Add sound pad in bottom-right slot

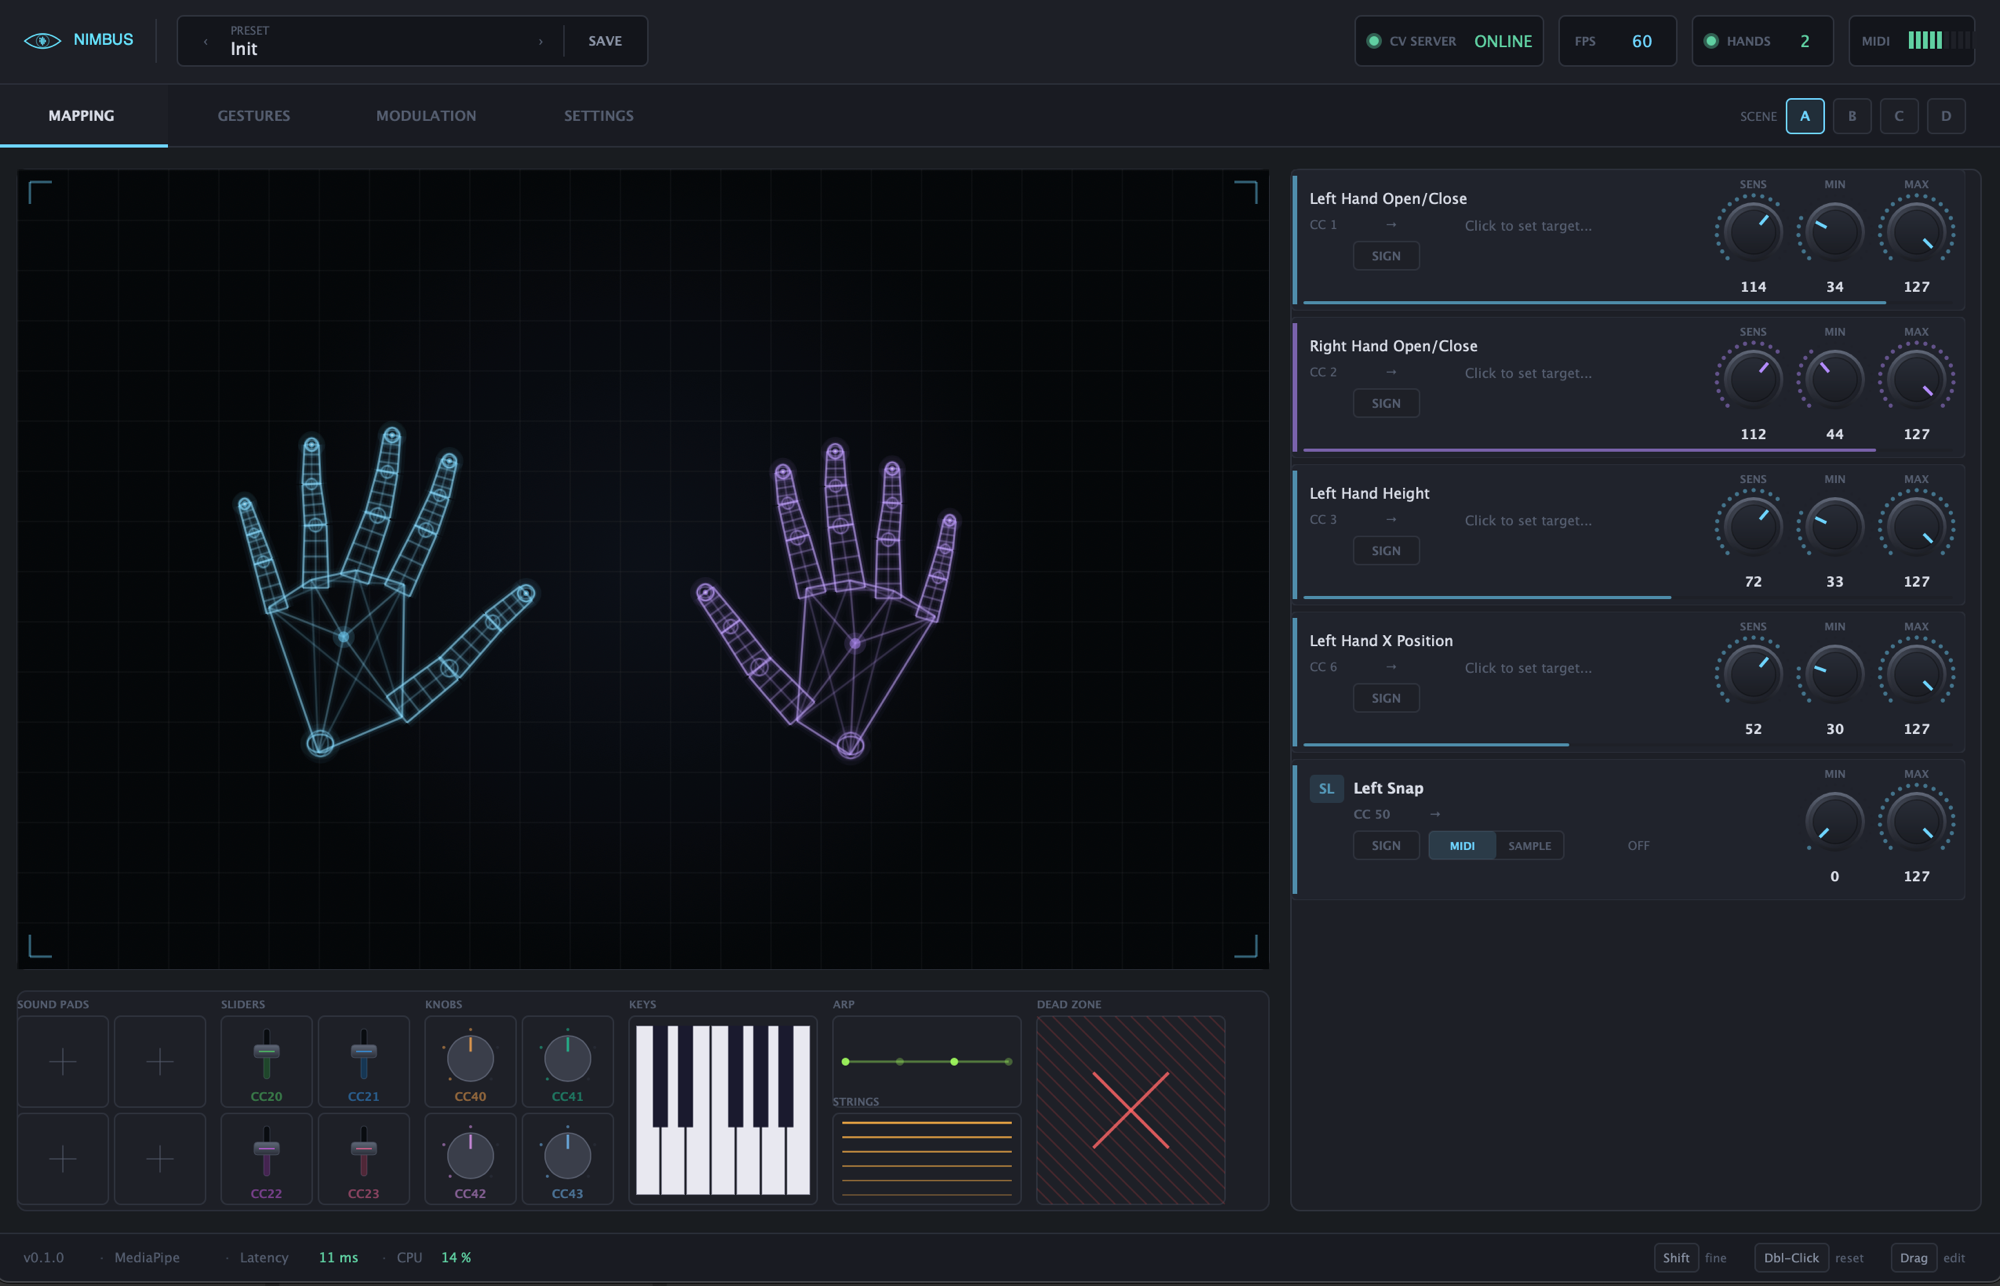click(x=160, y=1159)
